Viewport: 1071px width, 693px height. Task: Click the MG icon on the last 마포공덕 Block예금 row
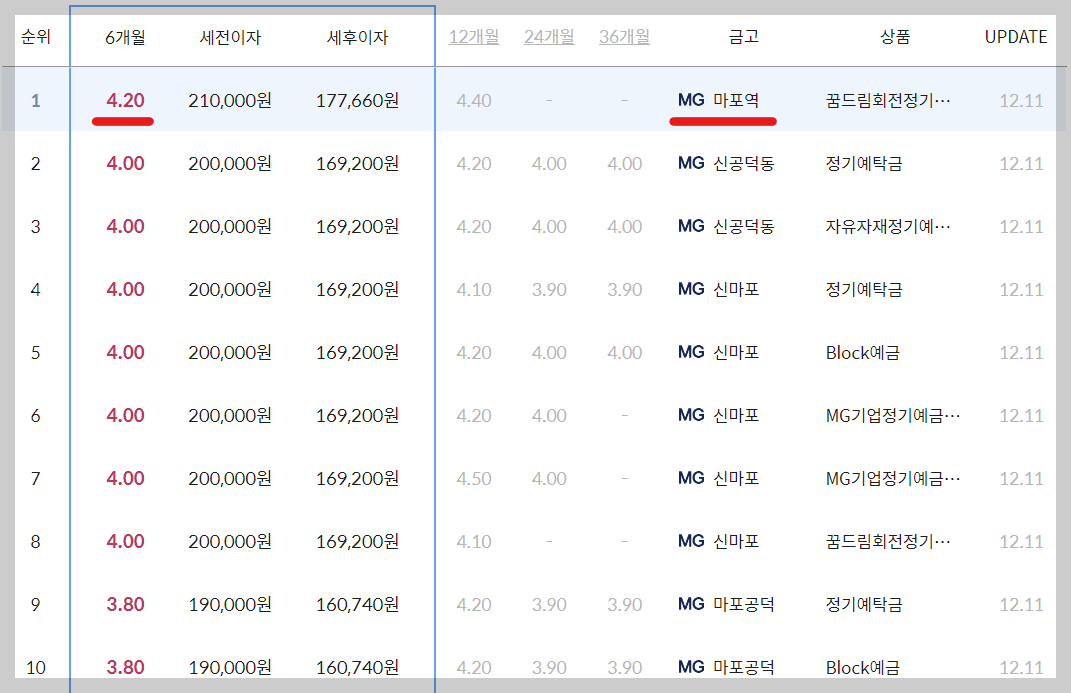tap(691, 667)
